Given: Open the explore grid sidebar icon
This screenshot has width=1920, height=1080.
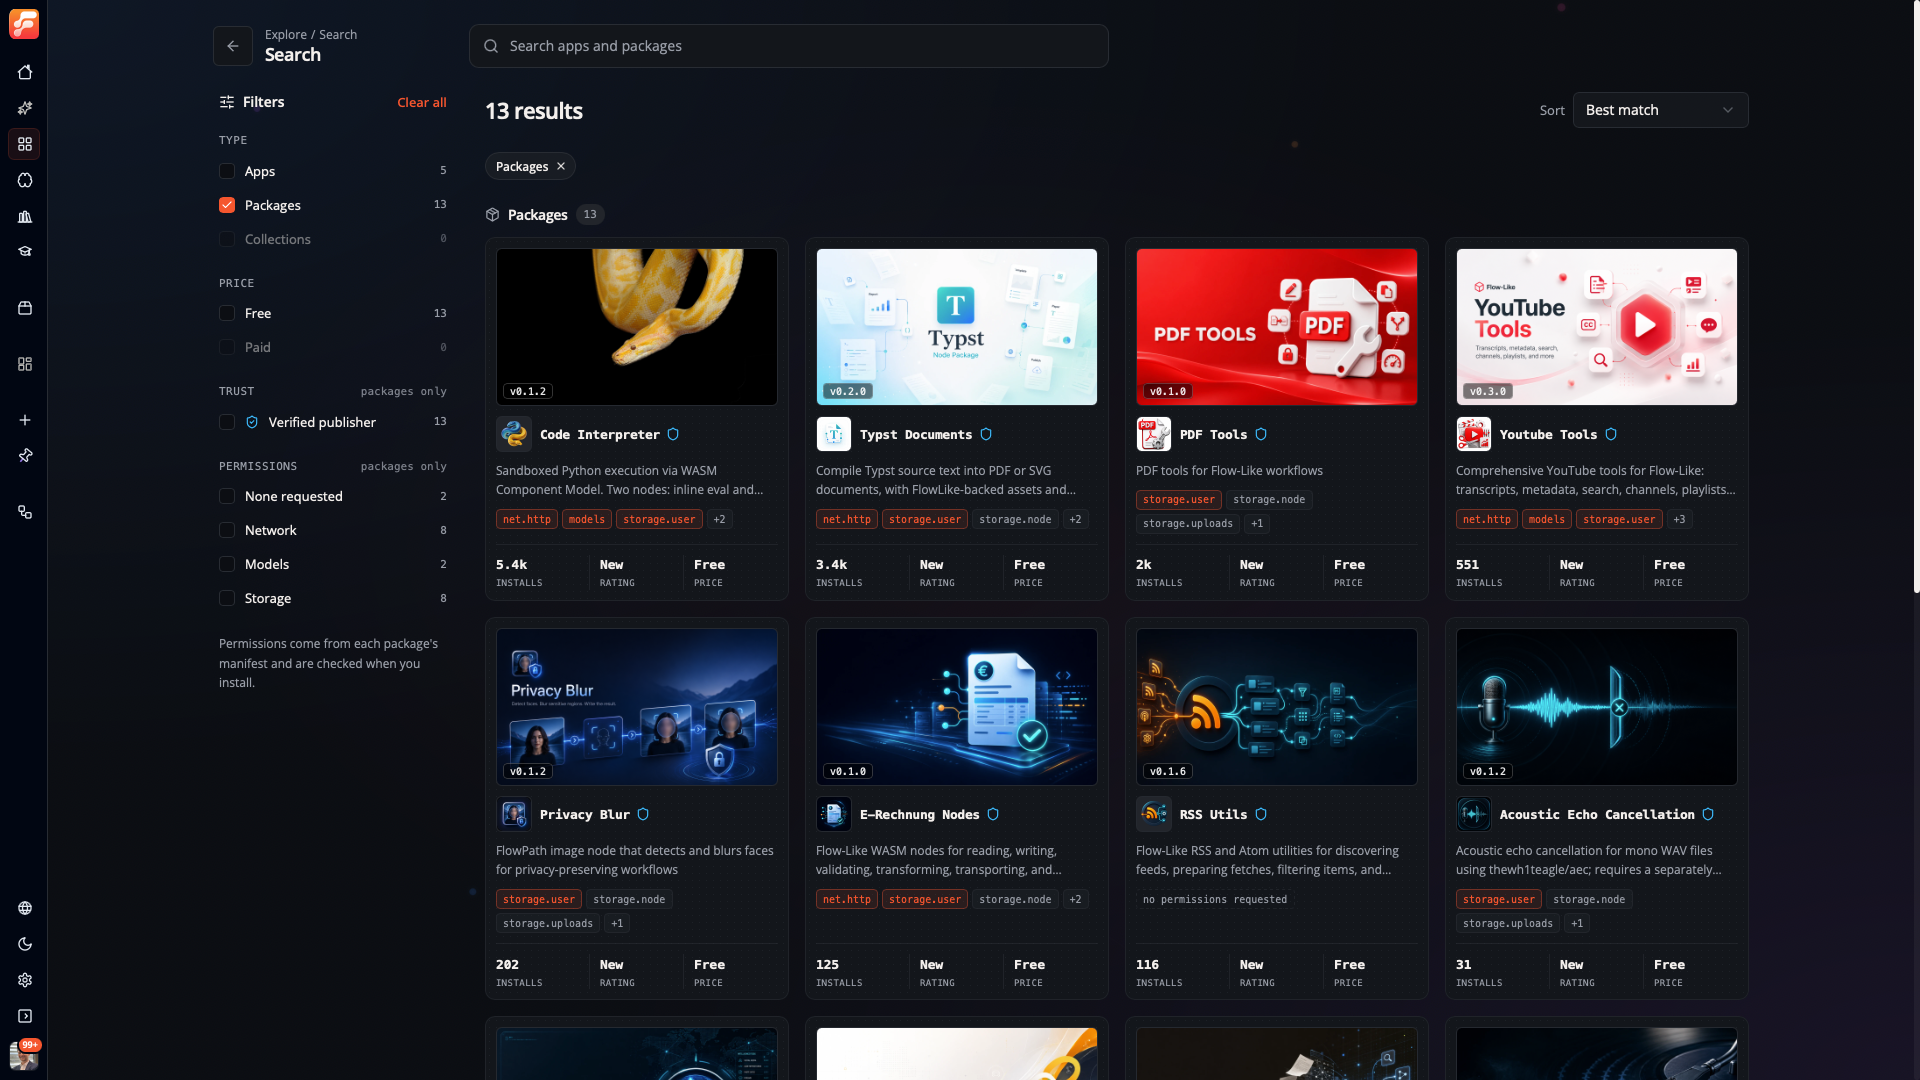Looking at the screenshot, I should tap(25, 144).
